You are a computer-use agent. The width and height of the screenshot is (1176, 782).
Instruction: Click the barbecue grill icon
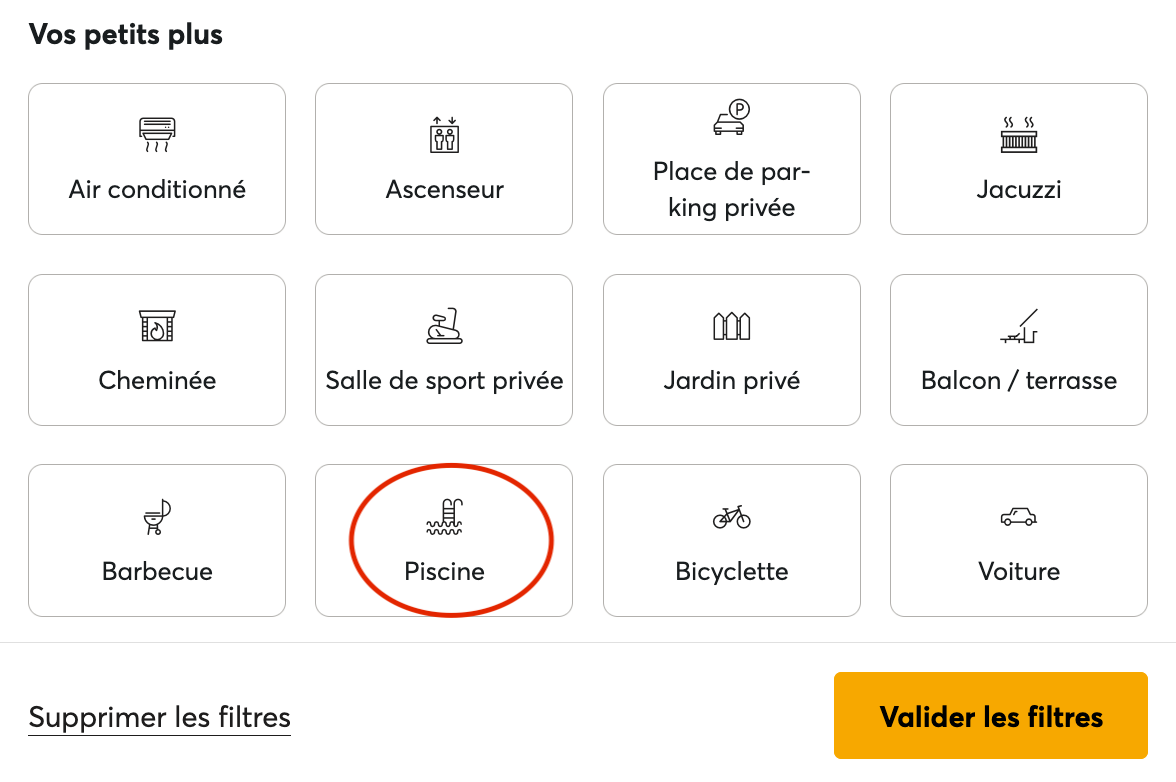click(157, 517)
